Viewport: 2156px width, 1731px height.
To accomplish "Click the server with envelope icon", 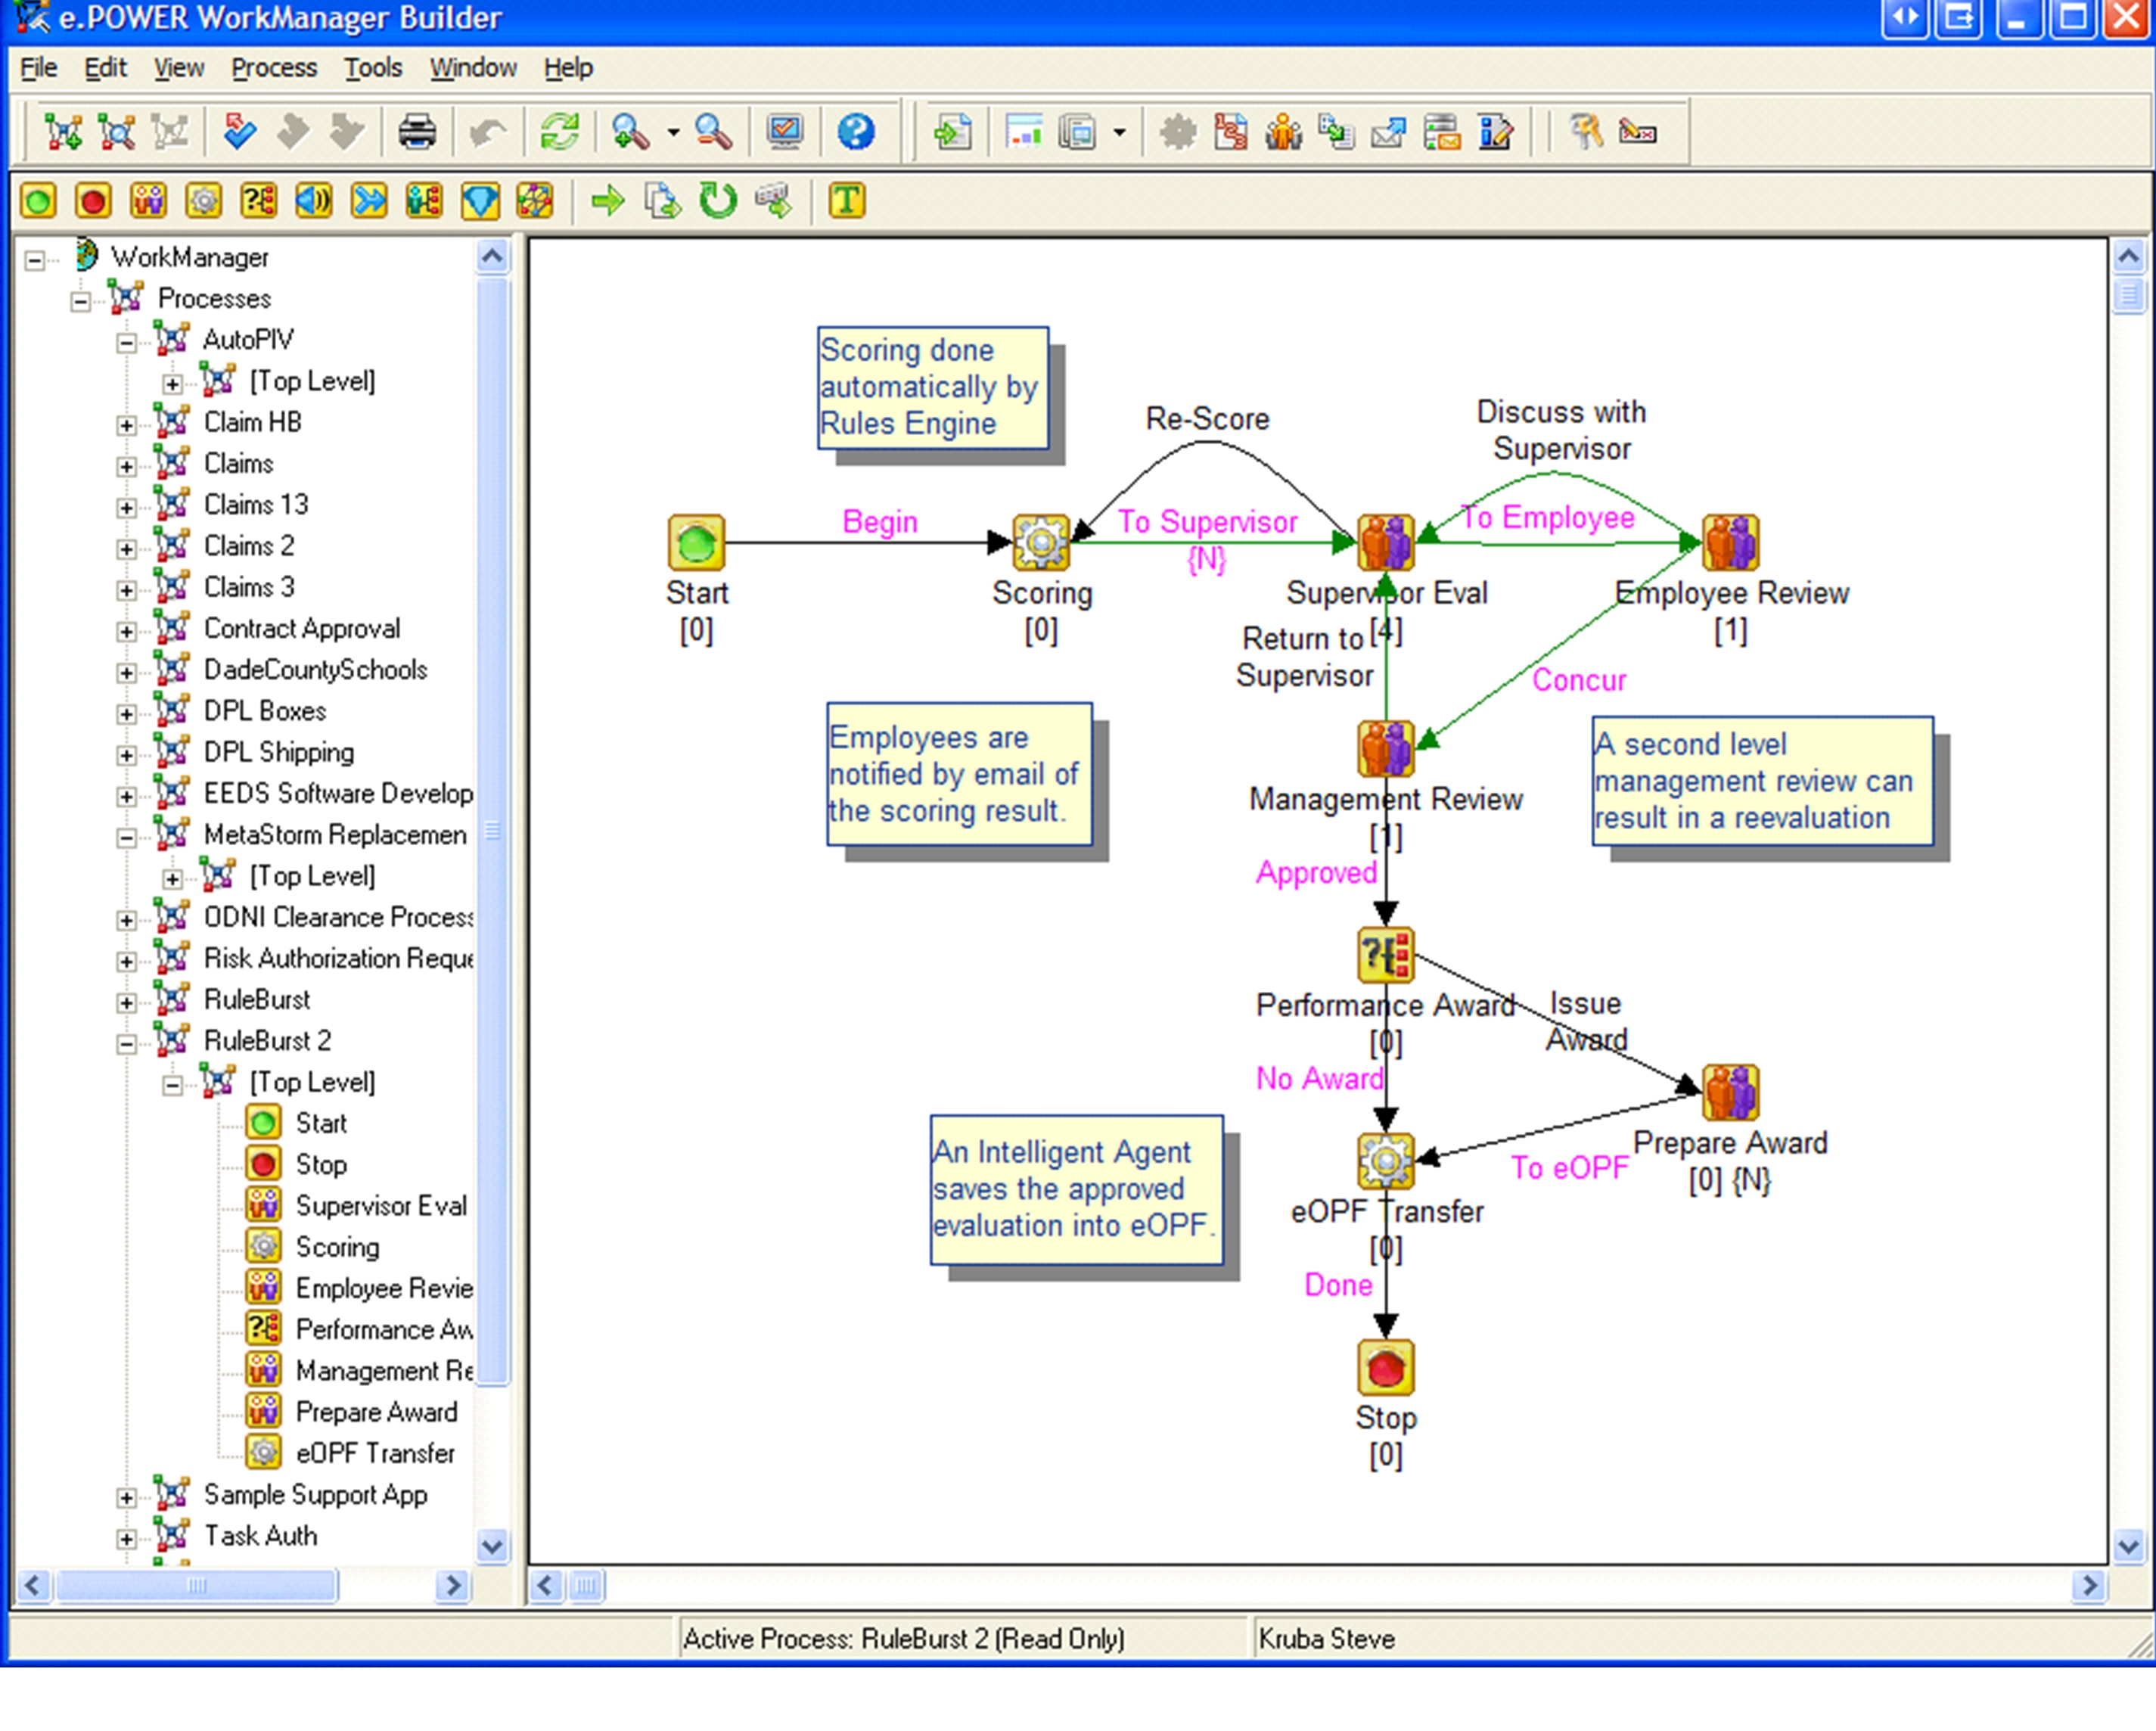I will click(1442, 132).
